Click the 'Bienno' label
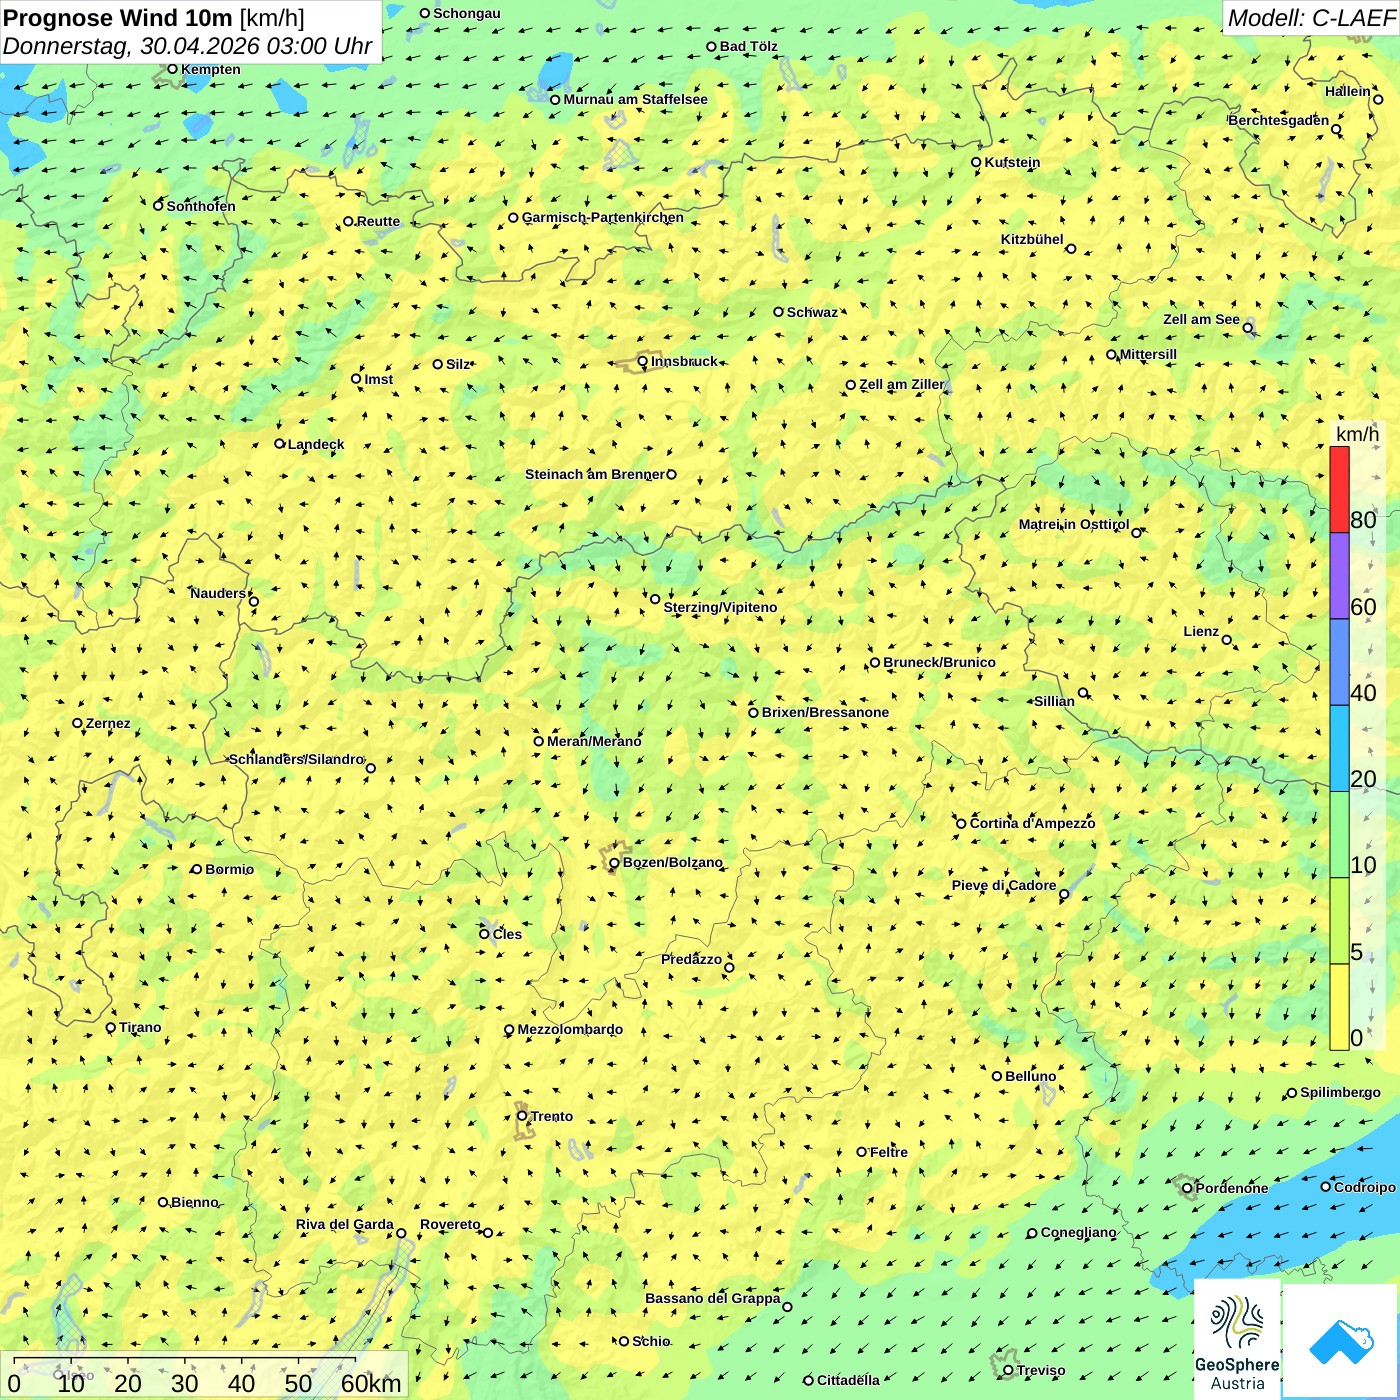 (x=195, y=1202)
